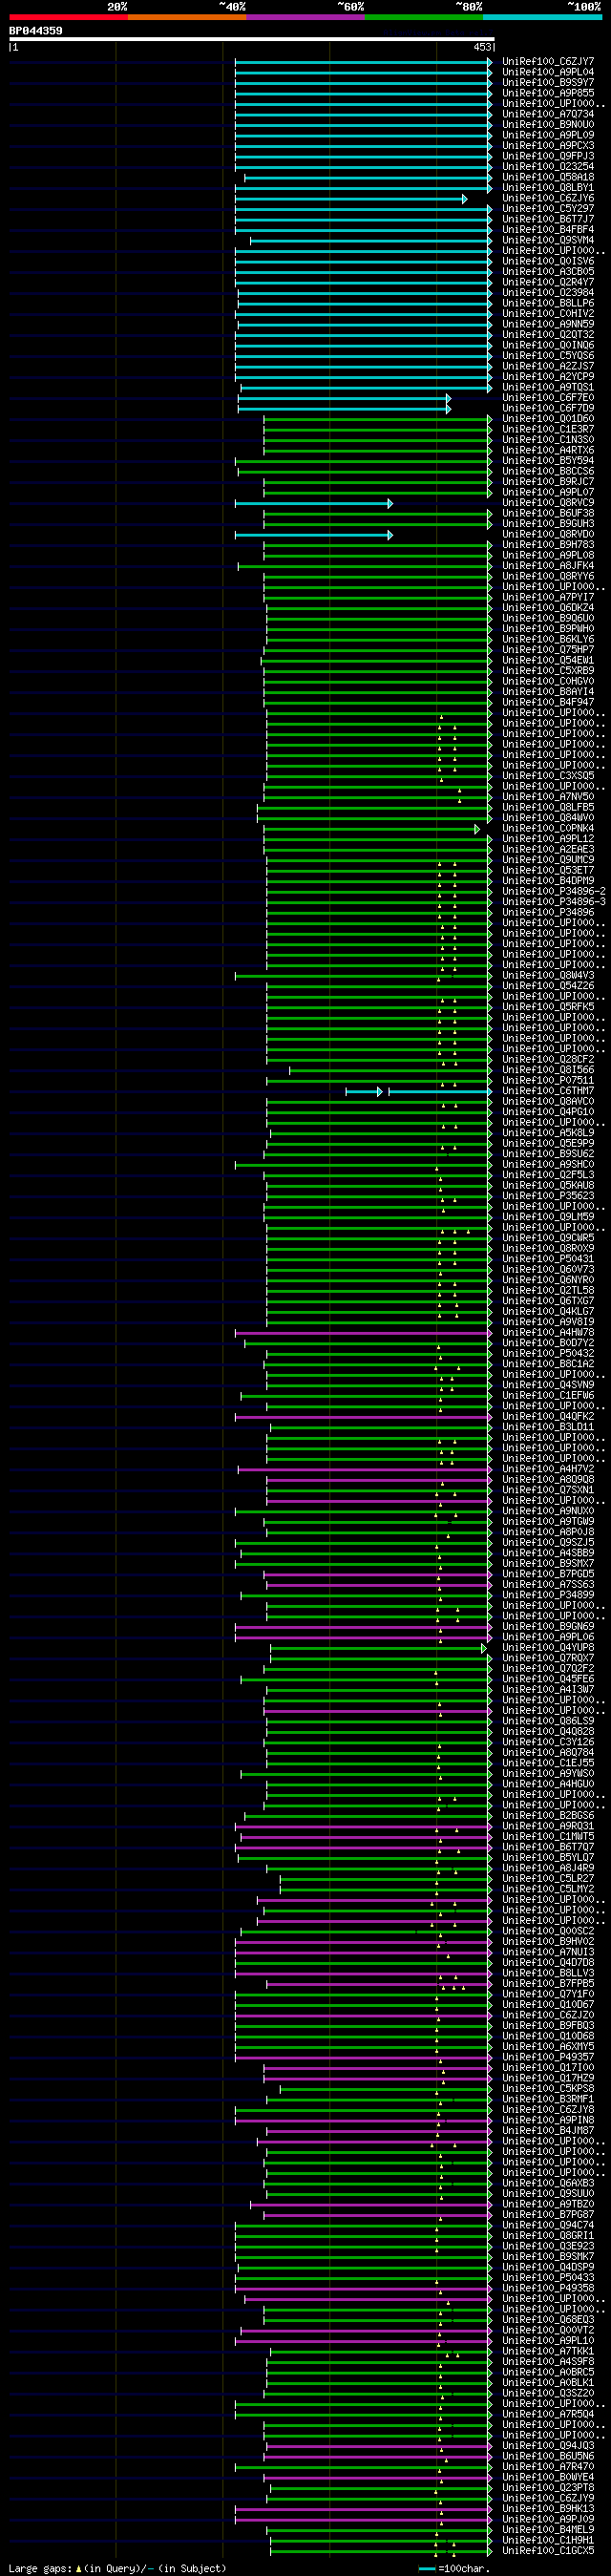This screenshot has width=611, height=2576.
Task: Select label UniRef100_Q75HP7
Action: (548, 650)
